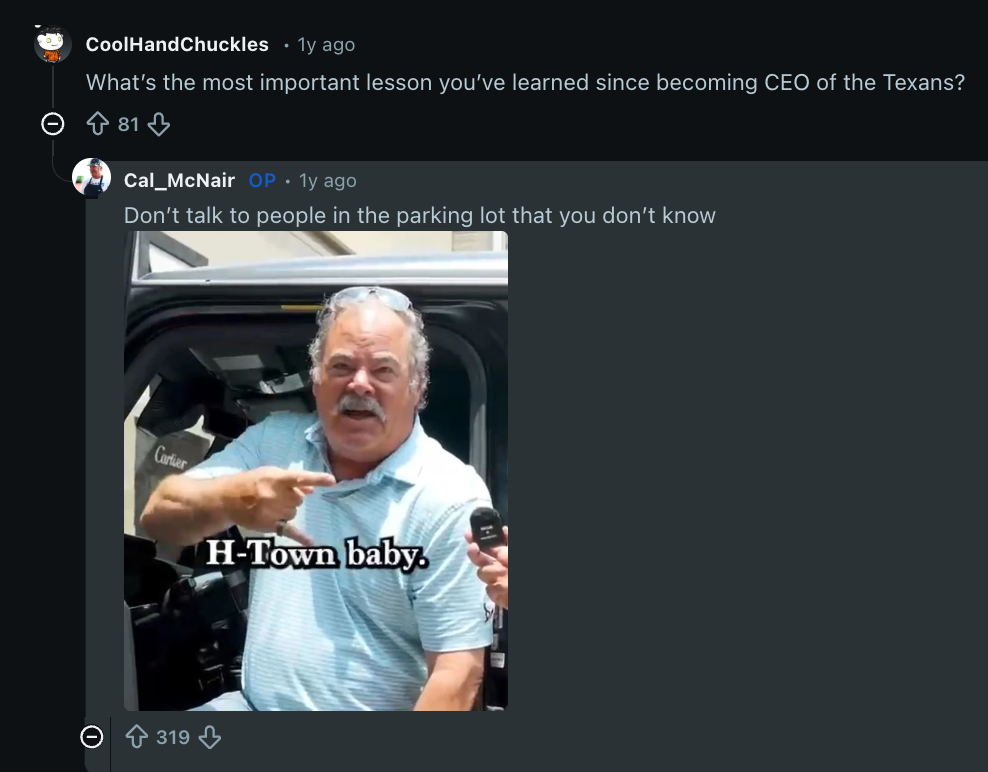
Task: Click Cal_McNair's profile avatar
Action: [91, 177]
